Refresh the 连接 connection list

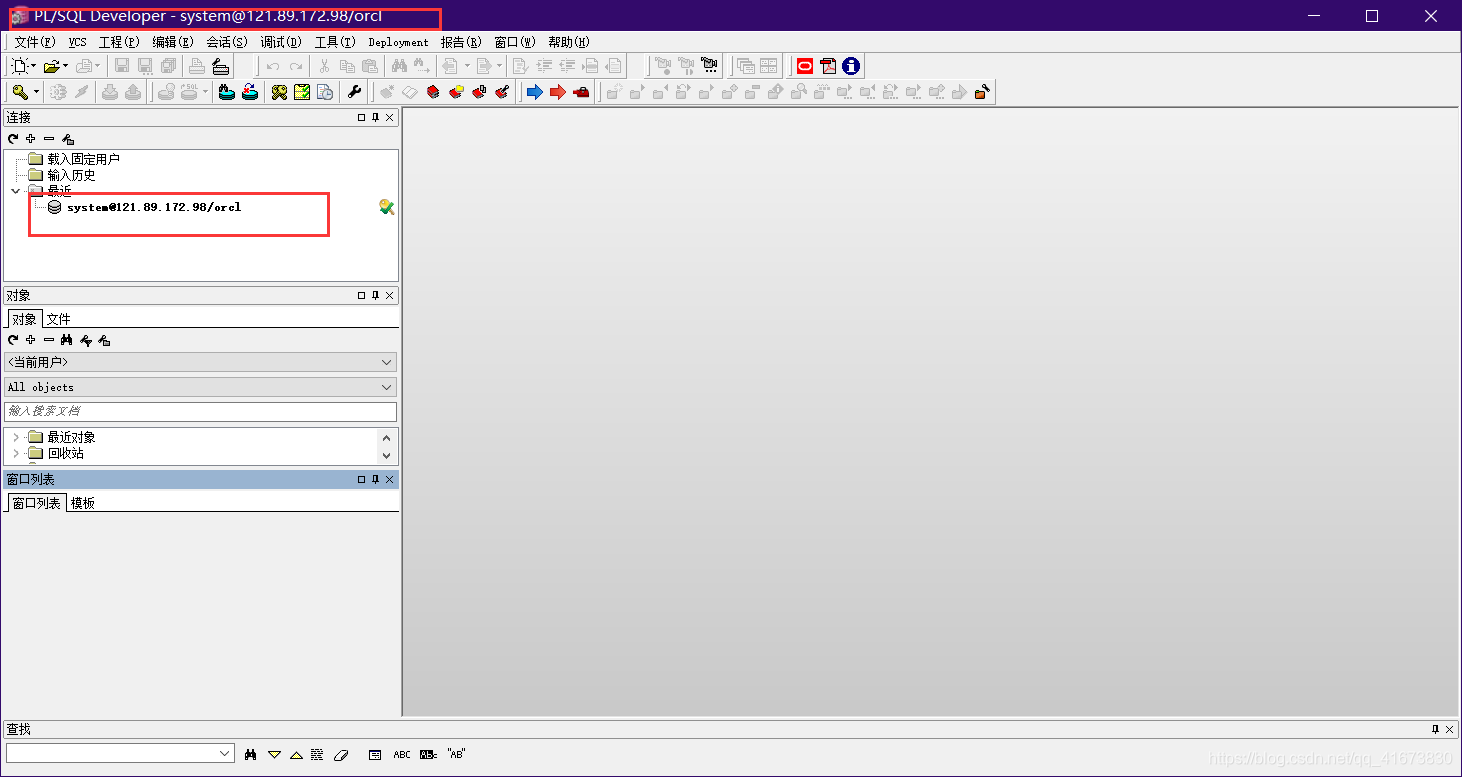pyautogui.click(x=13, y=139)
